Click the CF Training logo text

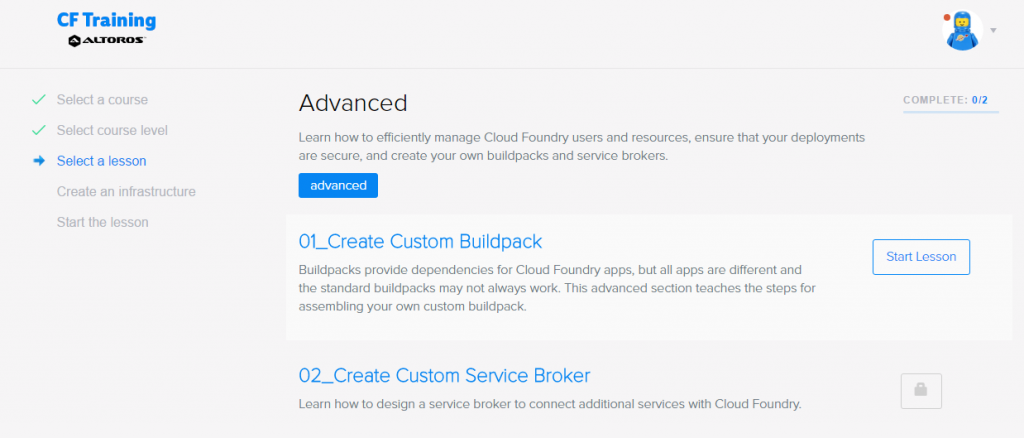(106, 20)
